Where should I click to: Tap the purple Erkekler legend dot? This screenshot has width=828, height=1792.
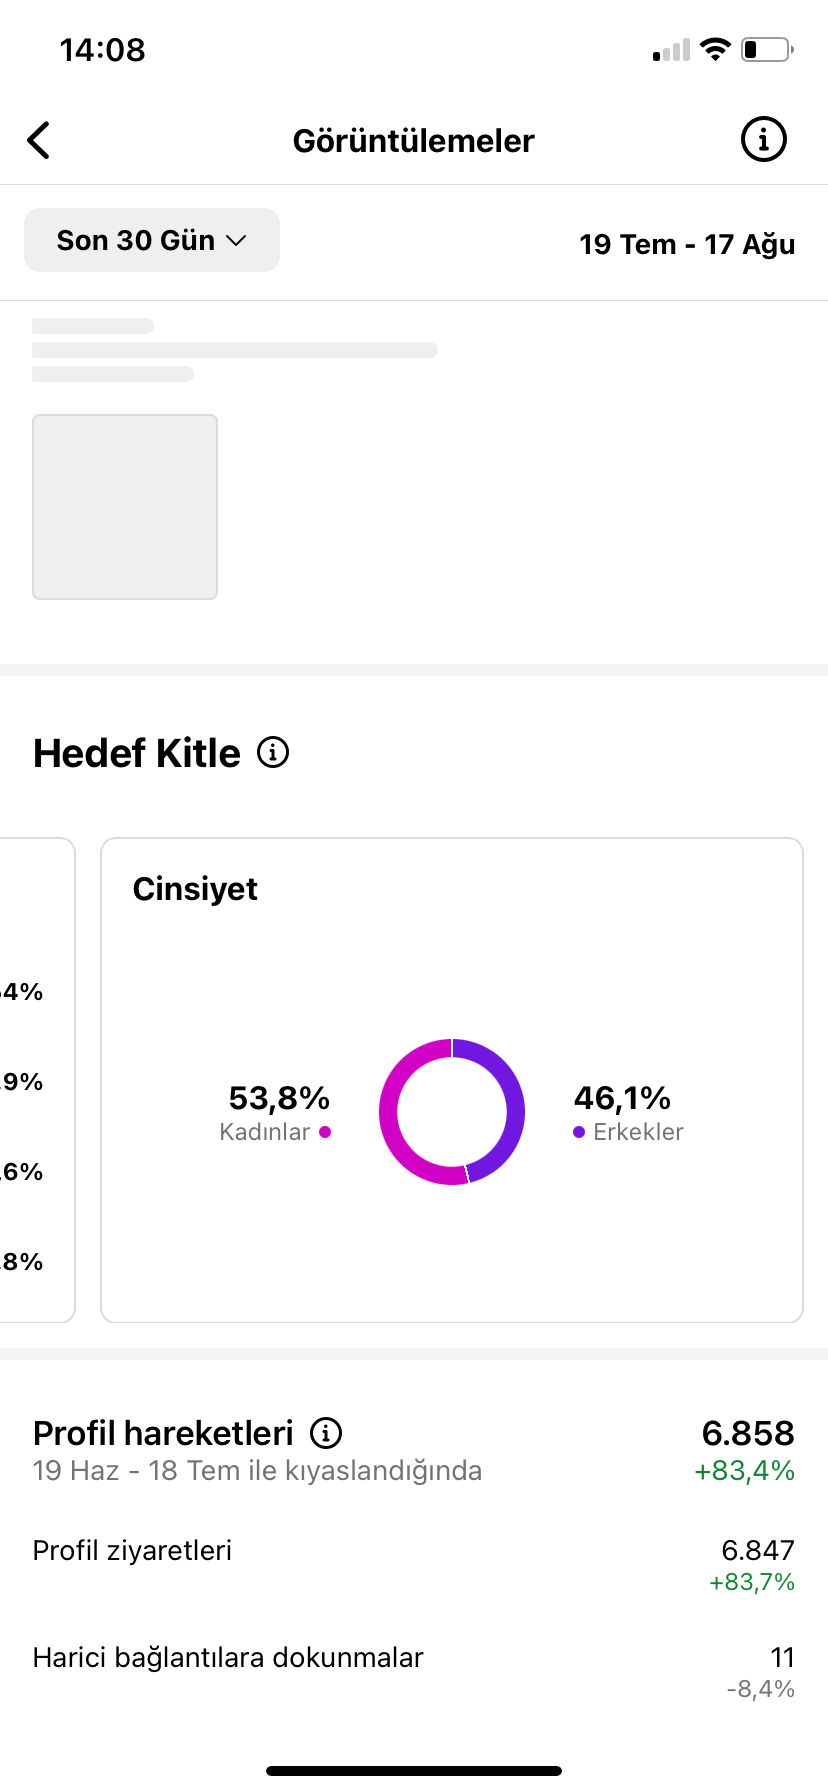[579, 1132]
